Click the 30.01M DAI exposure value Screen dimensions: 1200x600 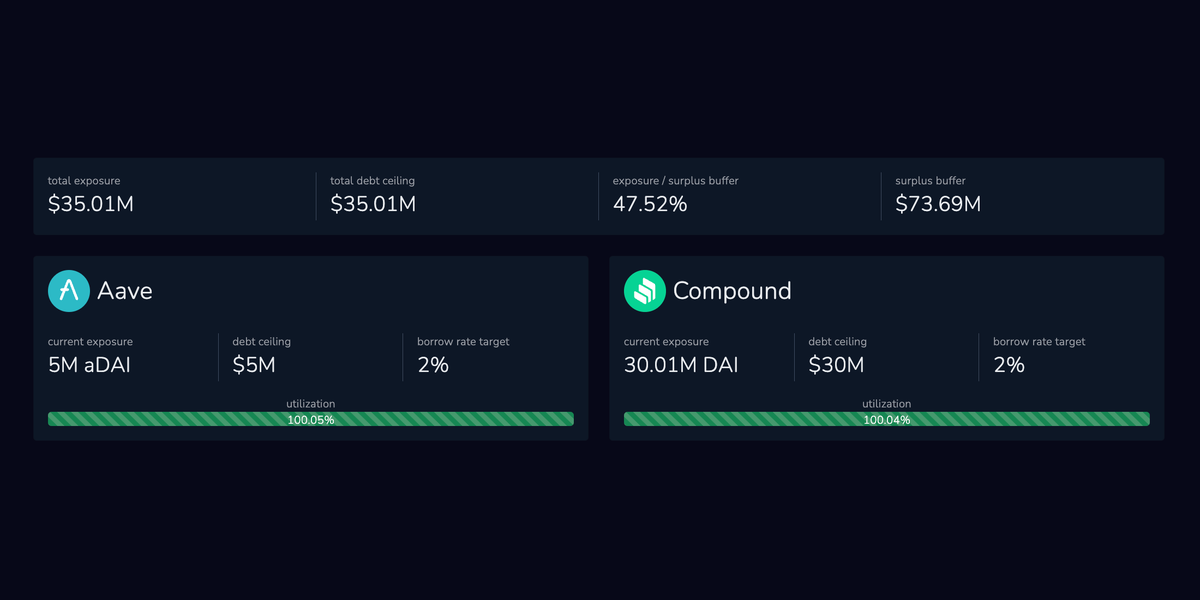[x=681, y=365]
